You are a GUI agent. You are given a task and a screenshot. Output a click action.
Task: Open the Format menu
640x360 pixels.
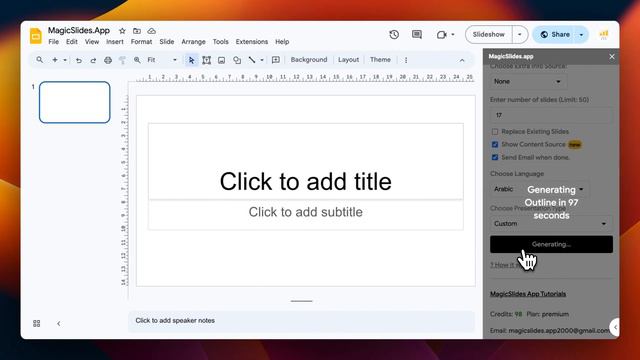pos(141,42)
